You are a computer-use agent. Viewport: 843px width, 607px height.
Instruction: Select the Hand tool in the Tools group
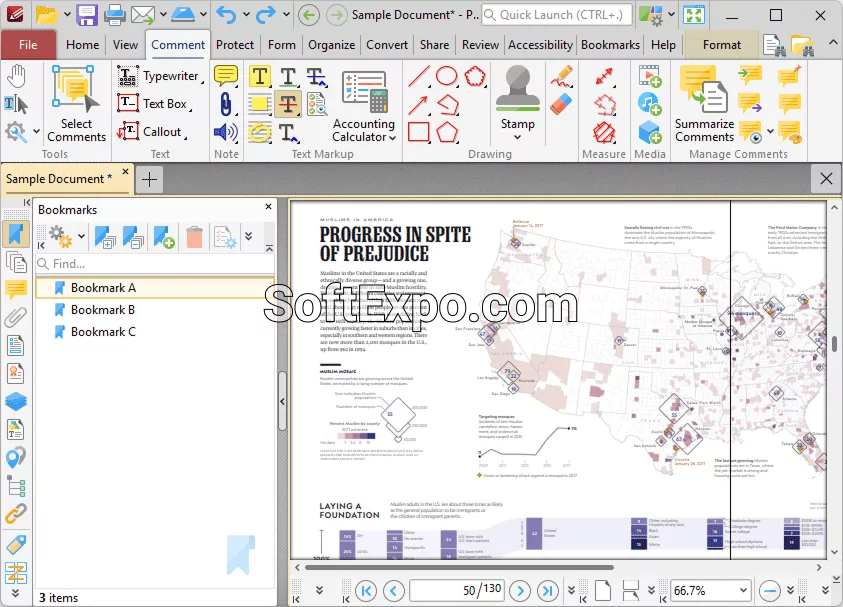[16, 76]
